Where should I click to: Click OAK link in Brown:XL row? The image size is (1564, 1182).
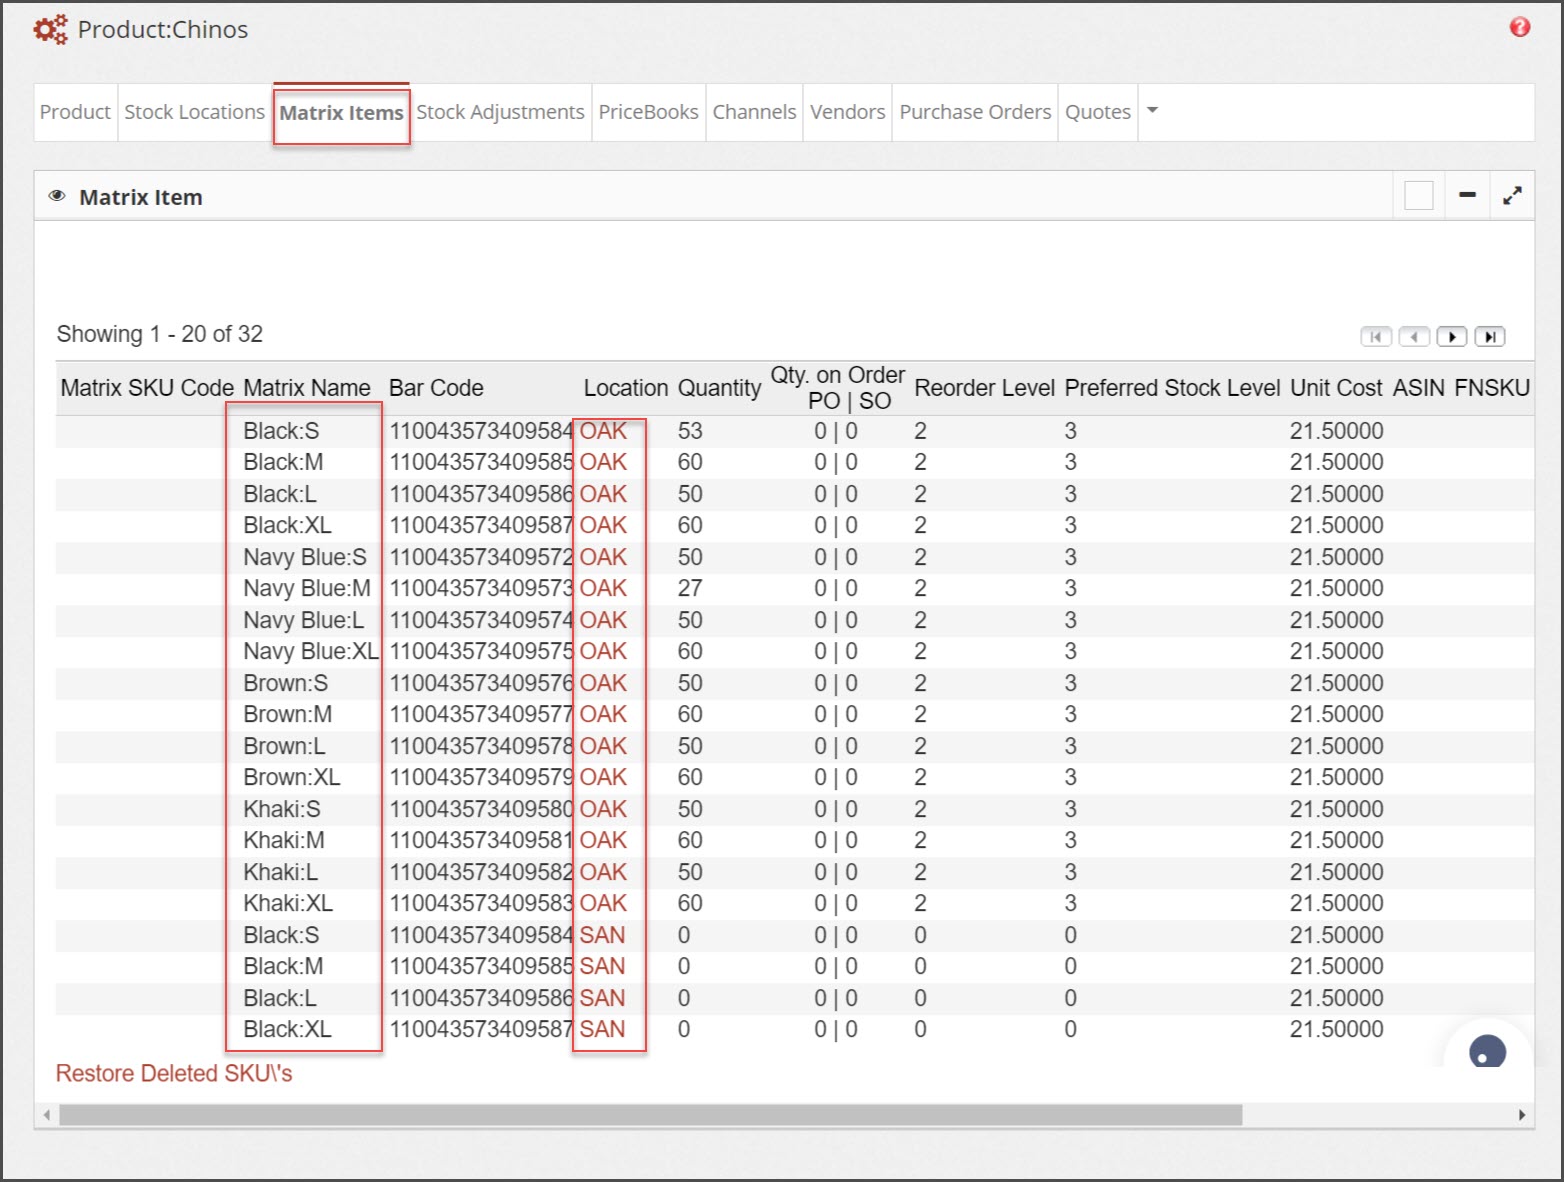tap(603, 777)
